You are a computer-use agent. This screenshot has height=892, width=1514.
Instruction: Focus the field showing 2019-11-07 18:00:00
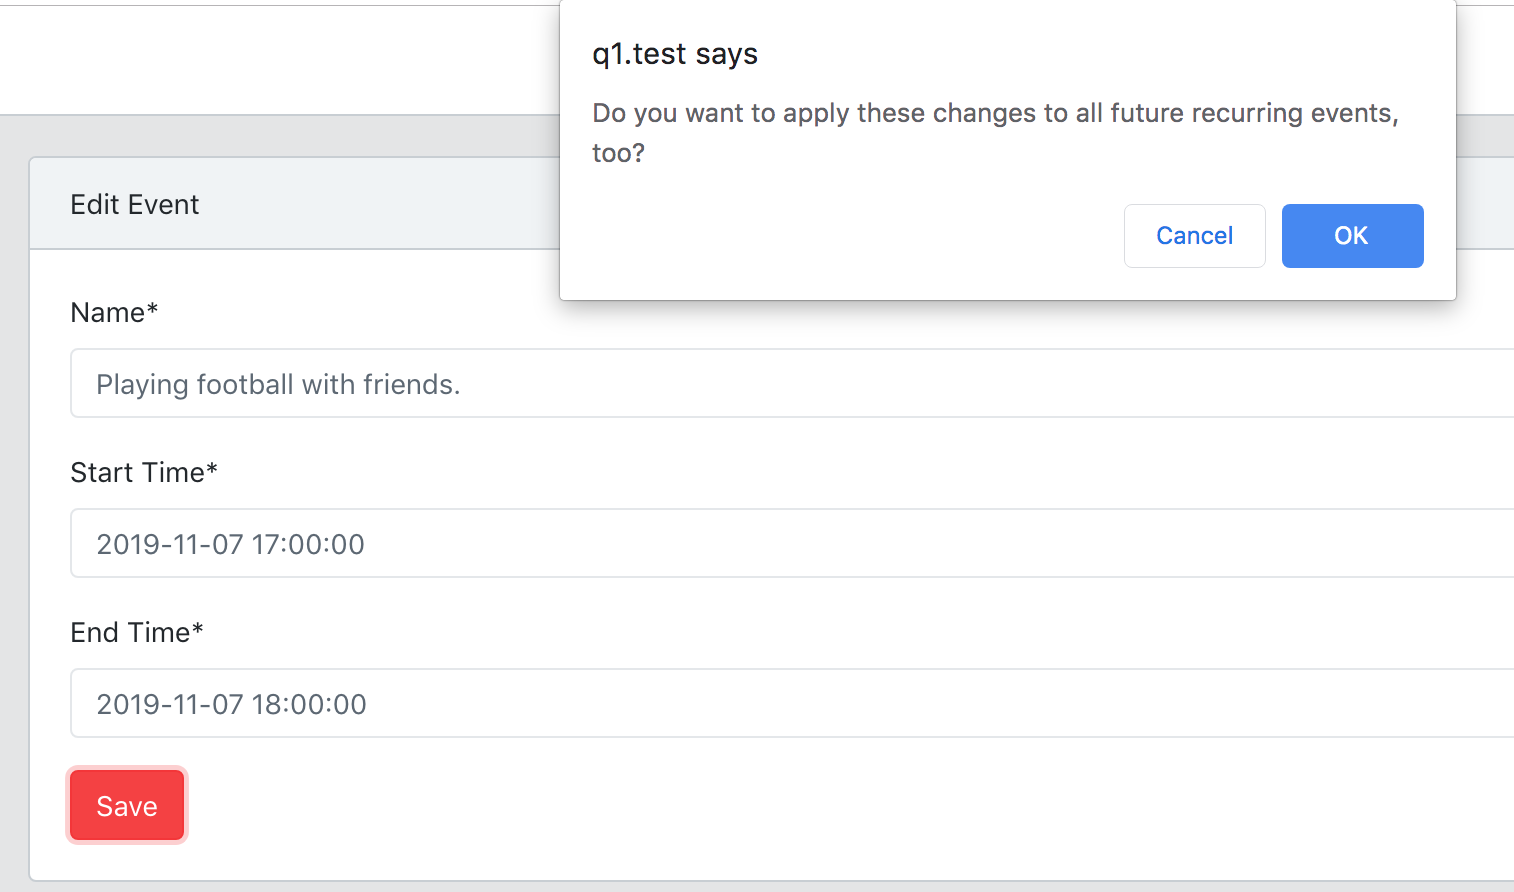coord(400,703)
